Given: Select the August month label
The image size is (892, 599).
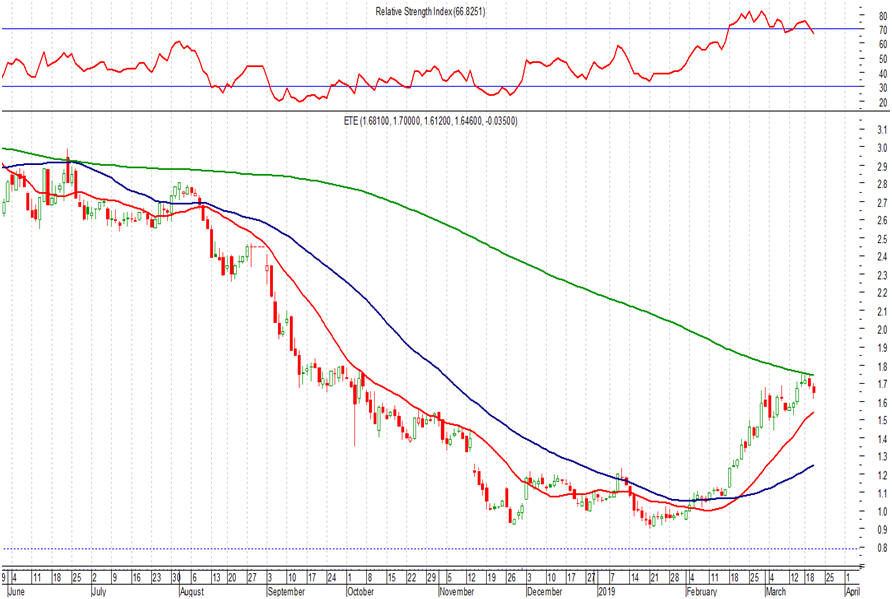Looking at the screenshot, I should pos(192,592).
